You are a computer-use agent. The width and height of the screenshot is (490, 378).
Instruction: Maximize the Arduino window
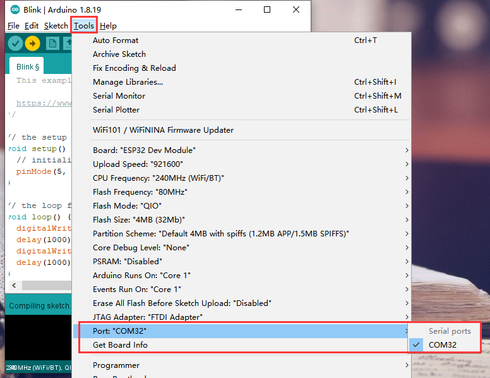[x=267, y=10]
